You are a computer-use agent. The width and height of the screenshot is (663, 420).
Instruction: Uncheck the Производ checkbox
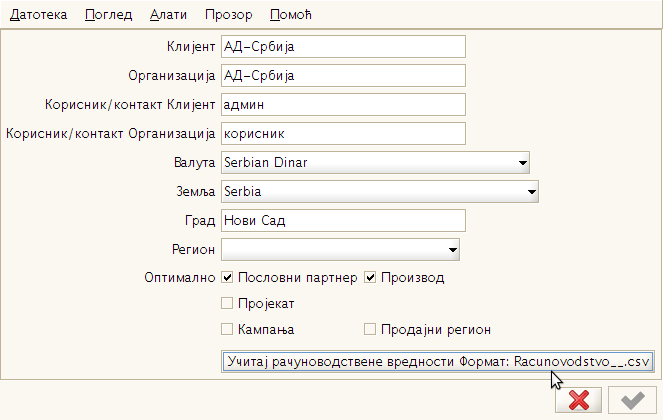(370, 277)
